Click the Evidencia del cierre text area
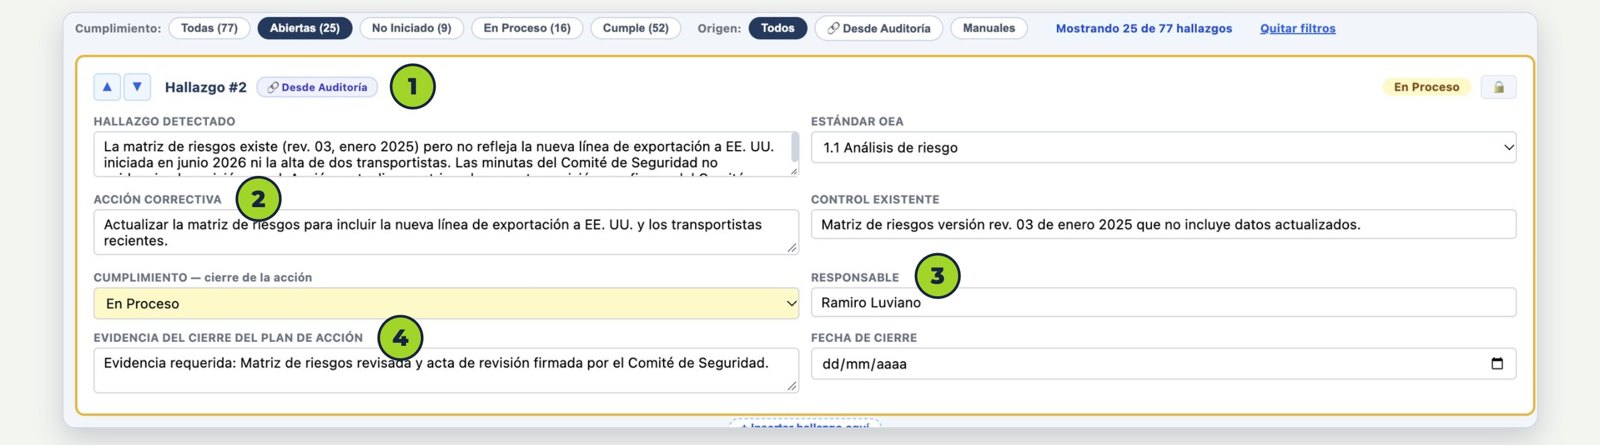 point(446,370)
